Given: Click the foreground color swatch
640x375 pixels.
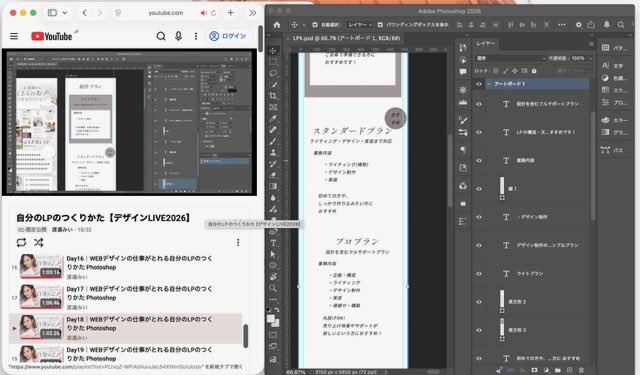Looking at the screenshot, I should (271, 319).
